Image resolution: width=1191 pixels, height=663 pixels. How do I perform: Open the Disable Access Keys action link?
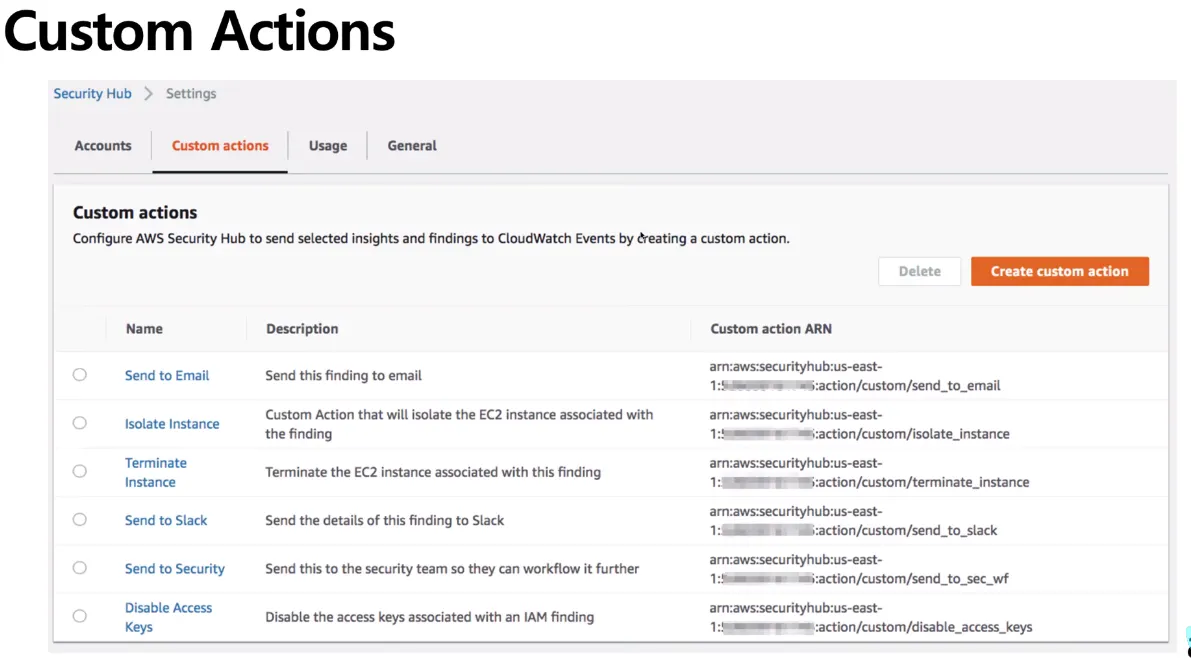(168, 617)
